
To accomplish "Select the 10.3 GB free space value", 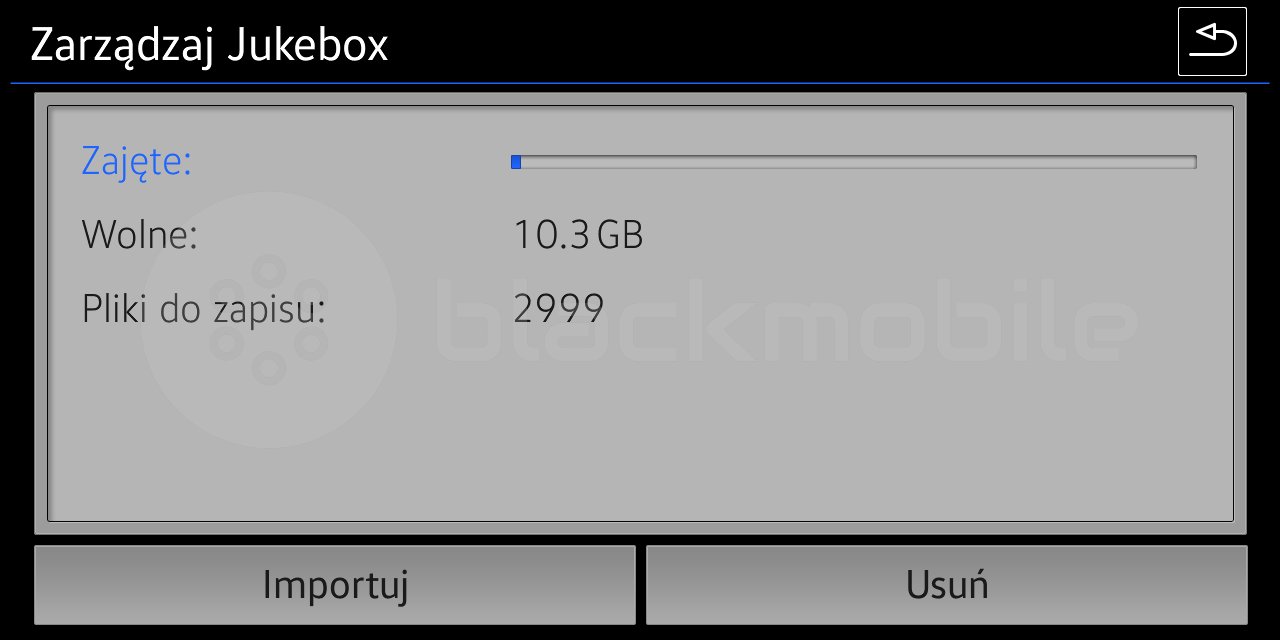I will (x=578, y=235).
